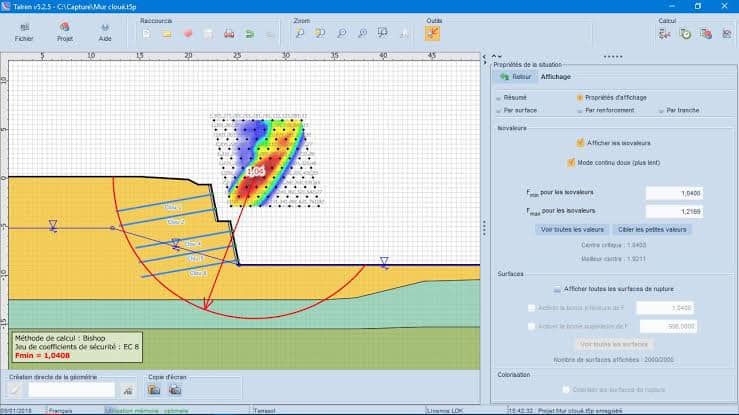Click Cibler les petites valeurs button
739x415 pixels.
(652, 229)
